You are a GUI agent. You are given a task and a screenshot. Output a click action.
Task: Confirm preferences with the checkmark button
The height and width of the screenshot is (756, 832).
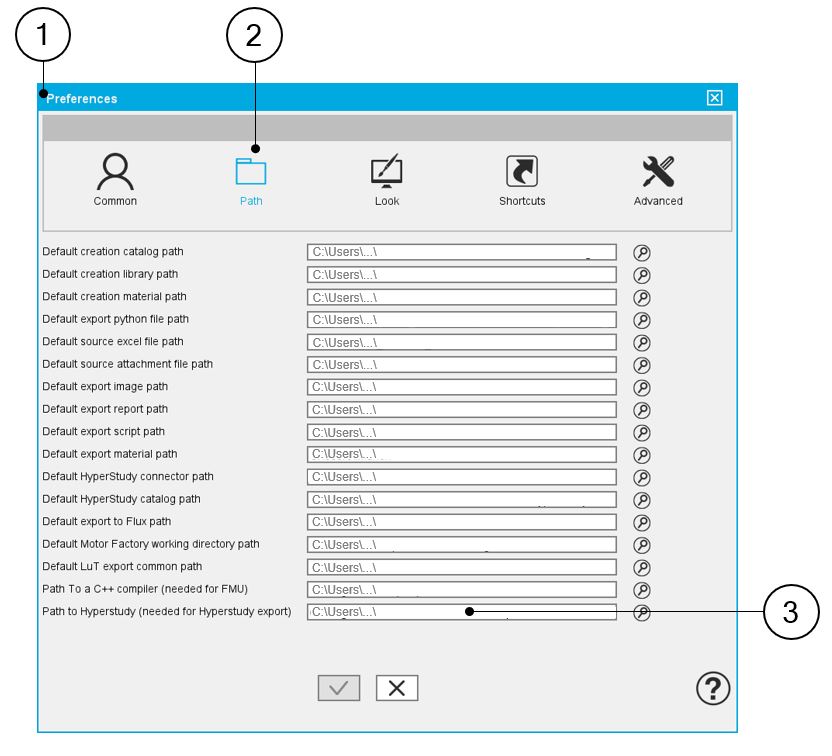point(337,688)
